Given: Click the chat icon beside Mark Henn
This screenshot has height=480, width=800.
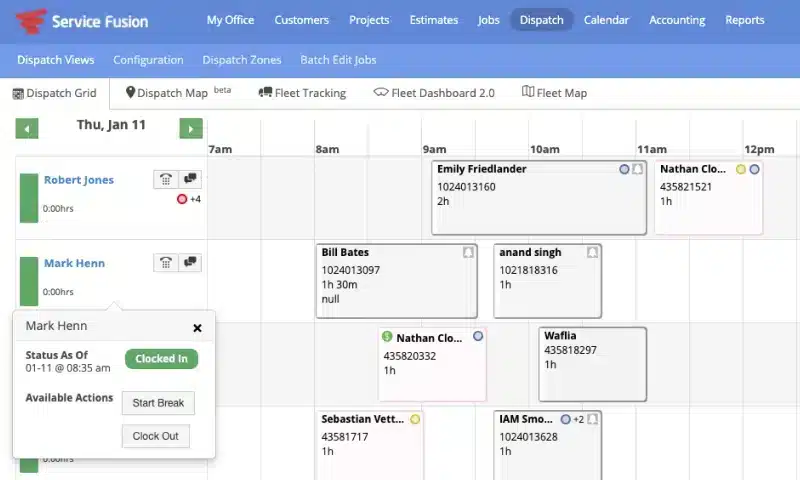Looking at the screenshot, I should 190,262.
